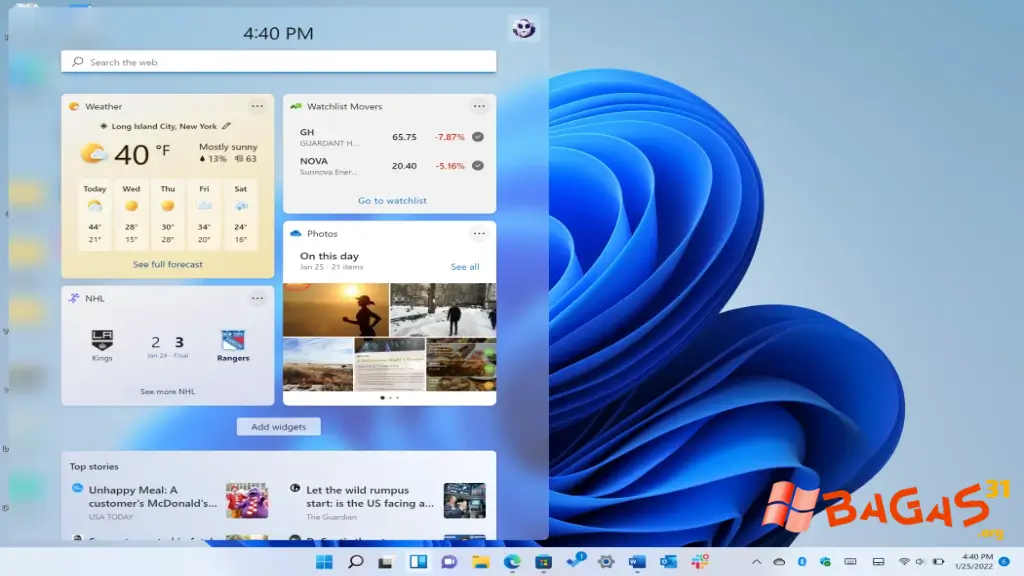Select Thu forecast column
The image size is (1024, 576).
(168, 215)
